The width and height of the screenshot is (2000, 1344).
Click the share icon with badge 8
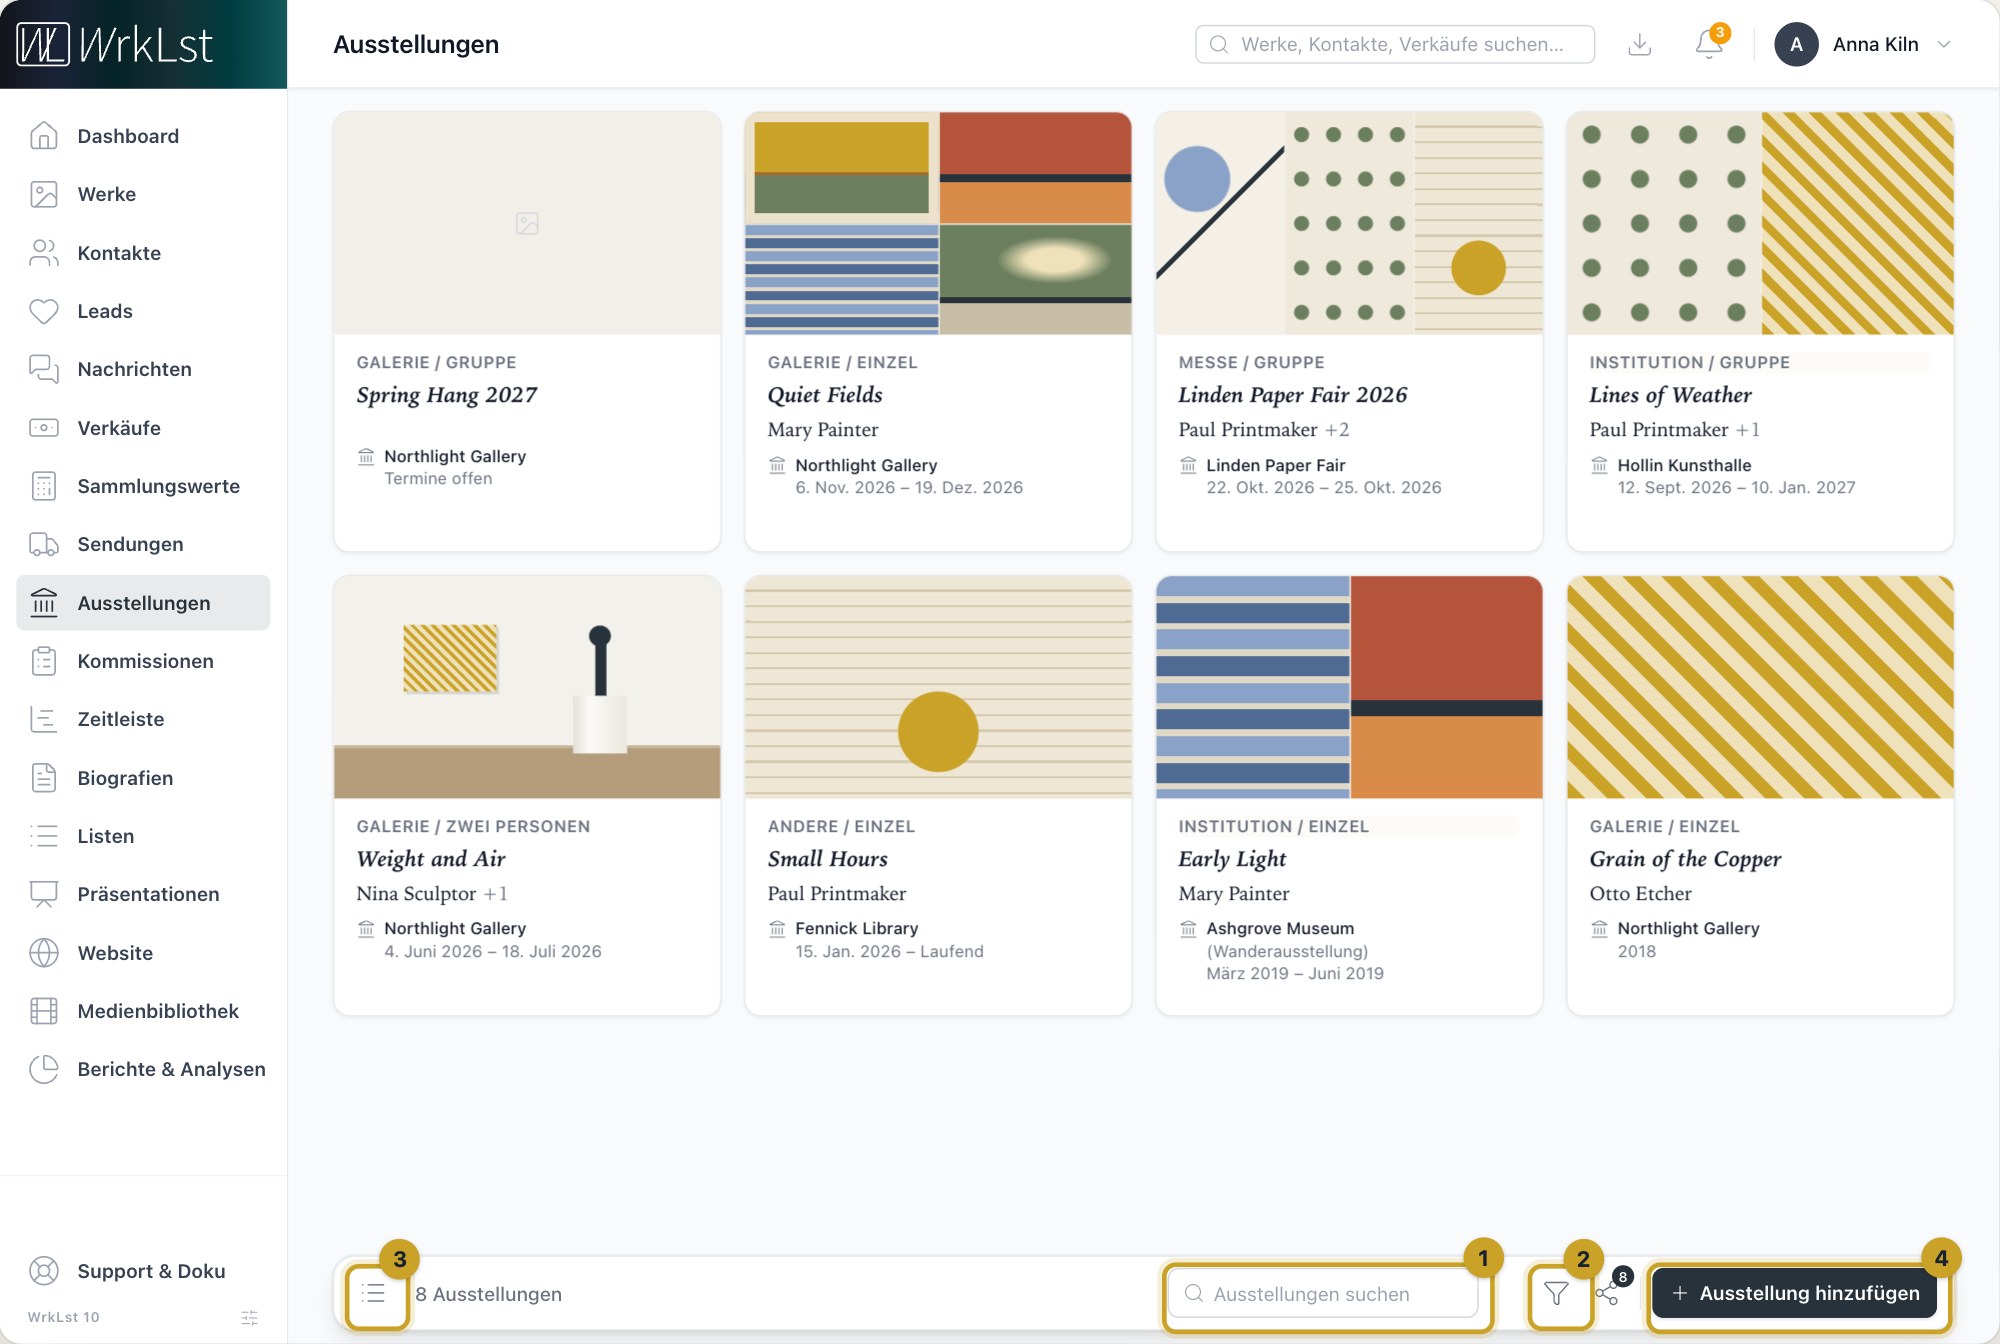[x=1607, y=1294]
